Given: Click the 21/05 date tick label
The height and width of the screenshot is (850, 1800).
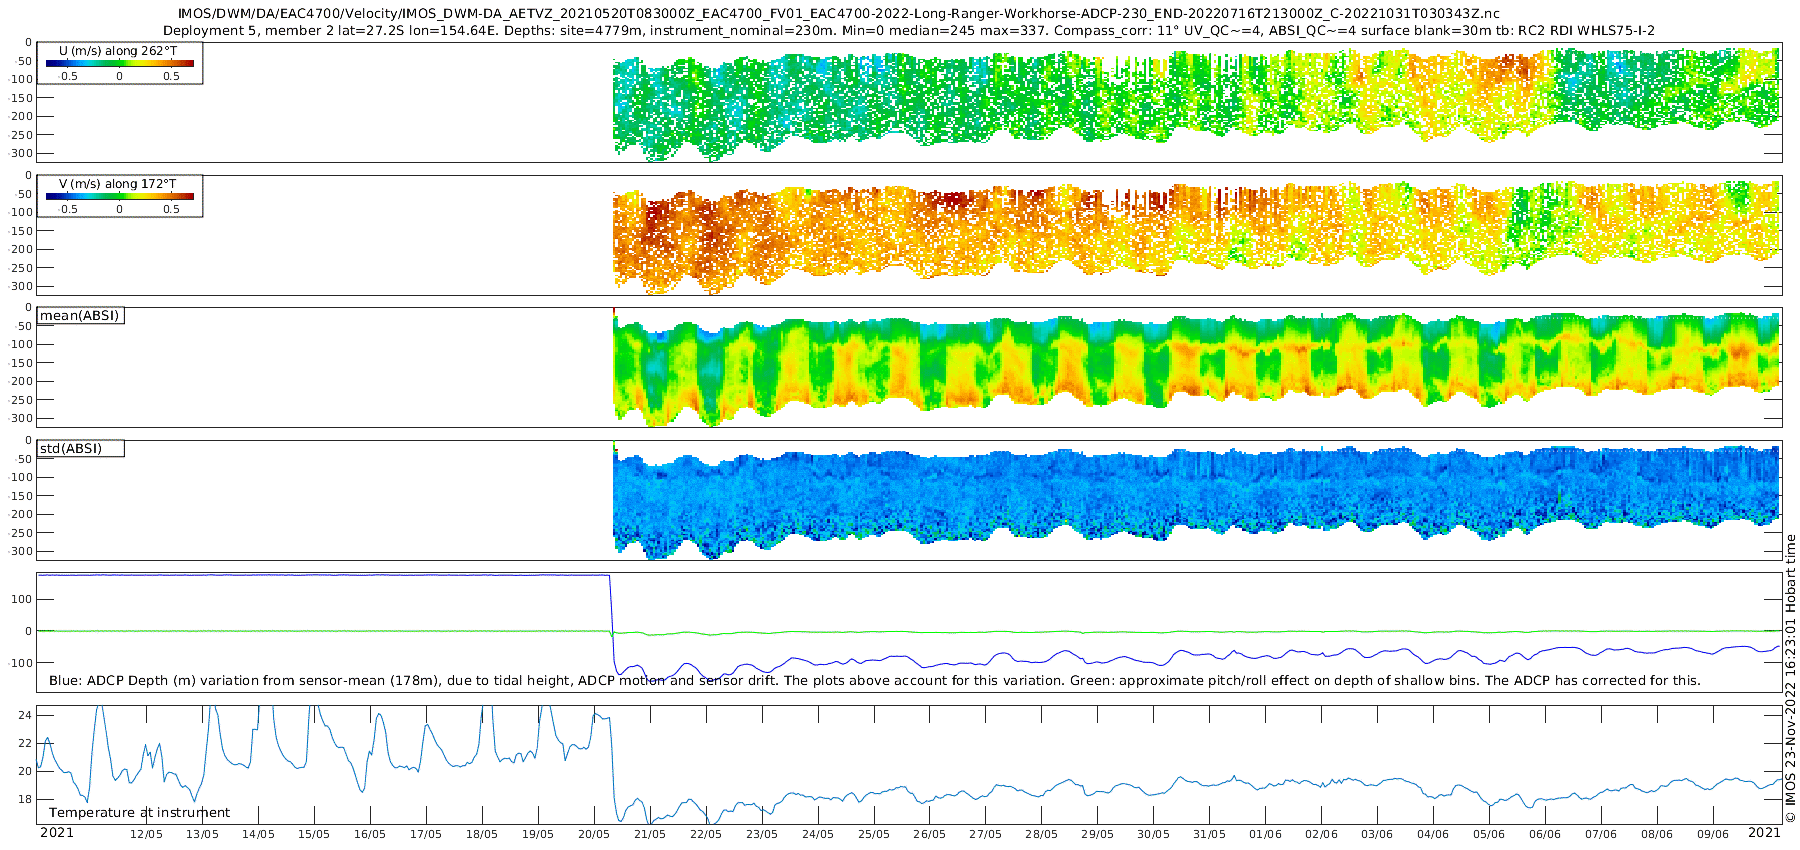Looking at the screenshot, I should coord(650,834).
